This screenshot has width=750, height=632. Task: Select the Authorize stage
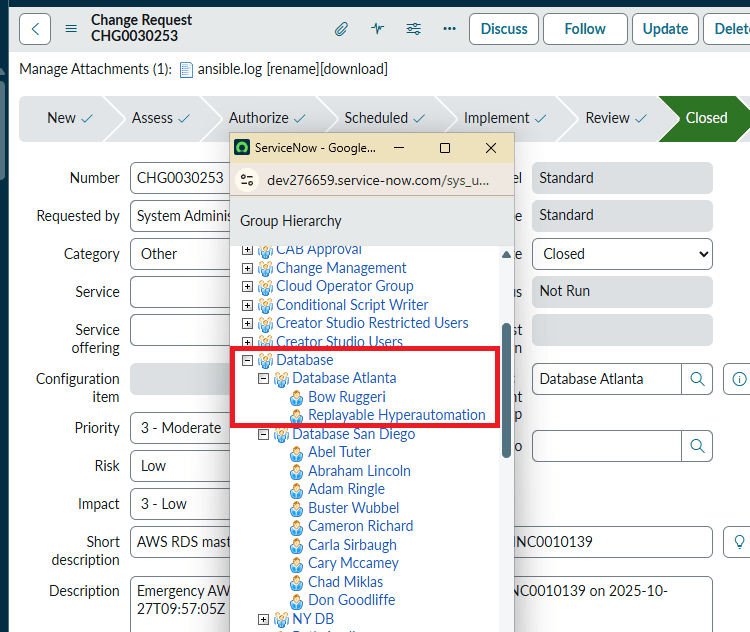267,118
